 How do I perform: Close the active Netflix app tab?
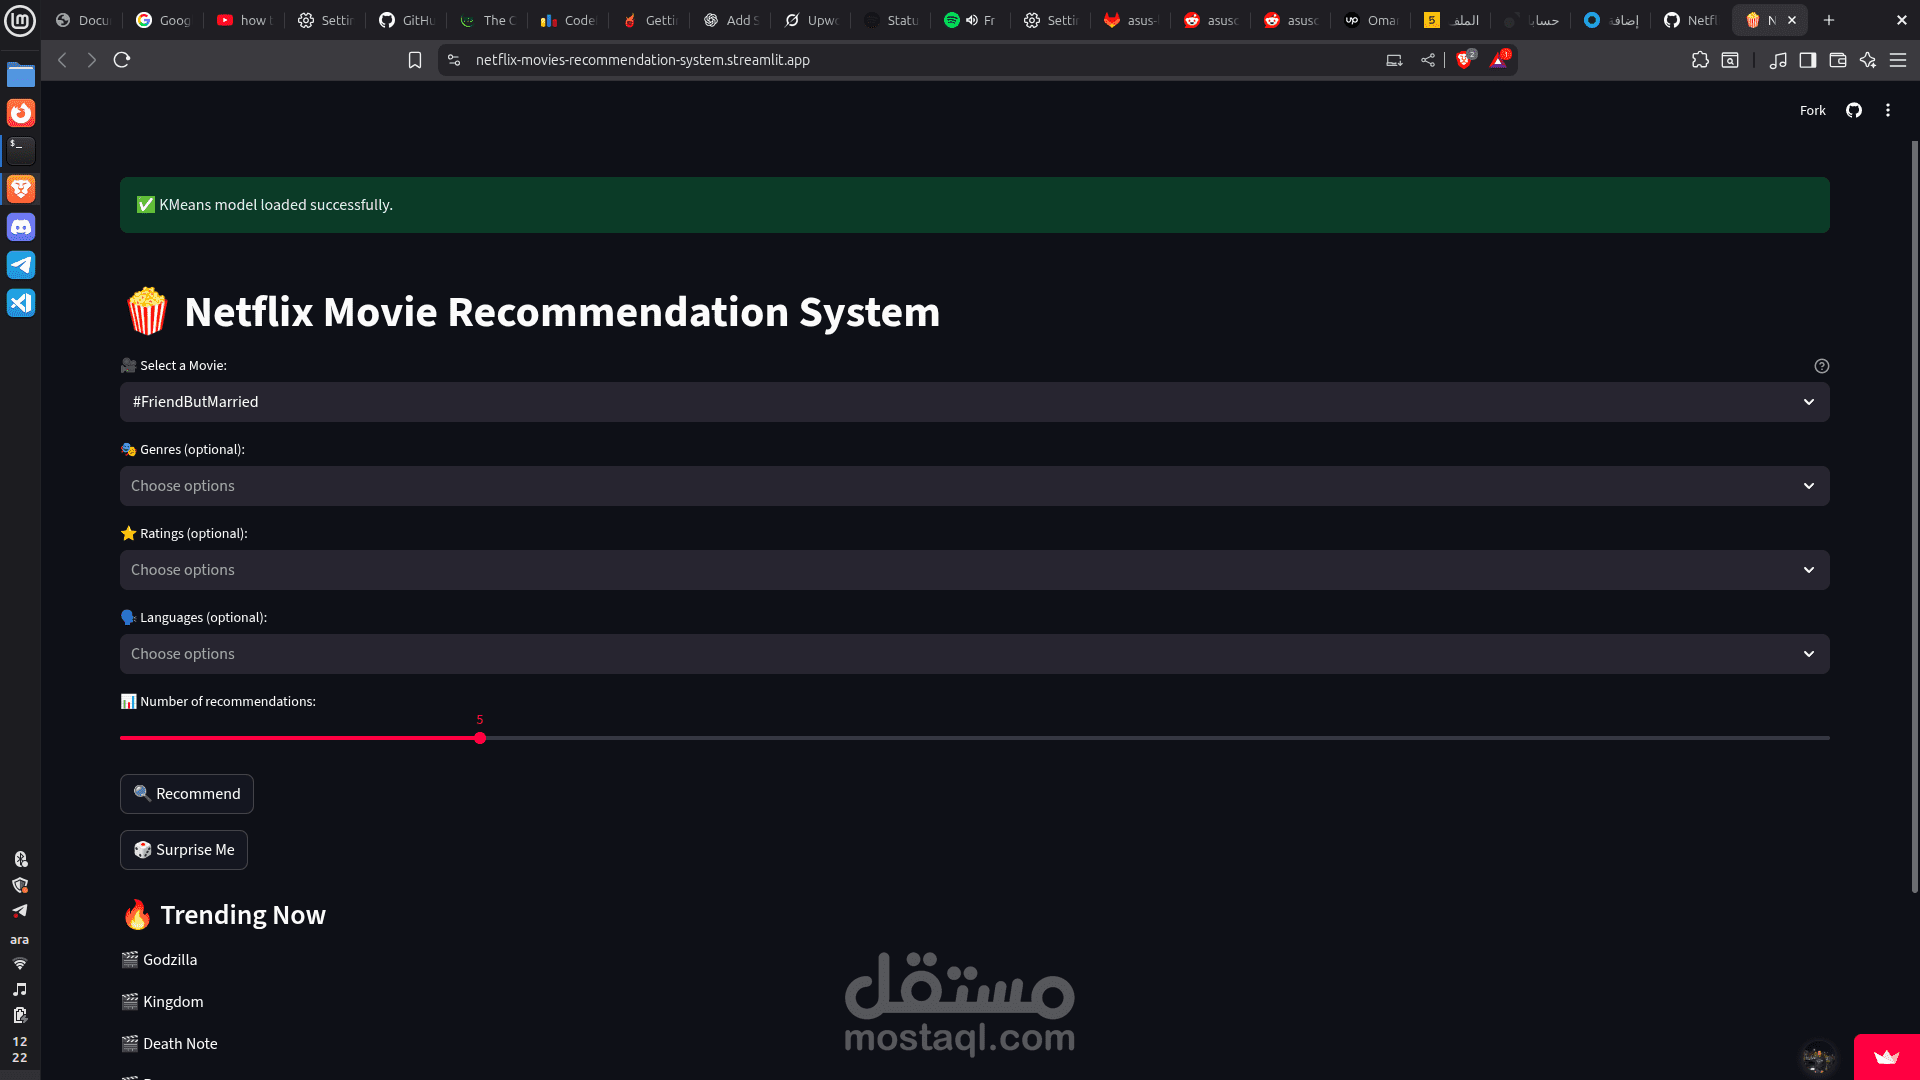[1792, 20]
